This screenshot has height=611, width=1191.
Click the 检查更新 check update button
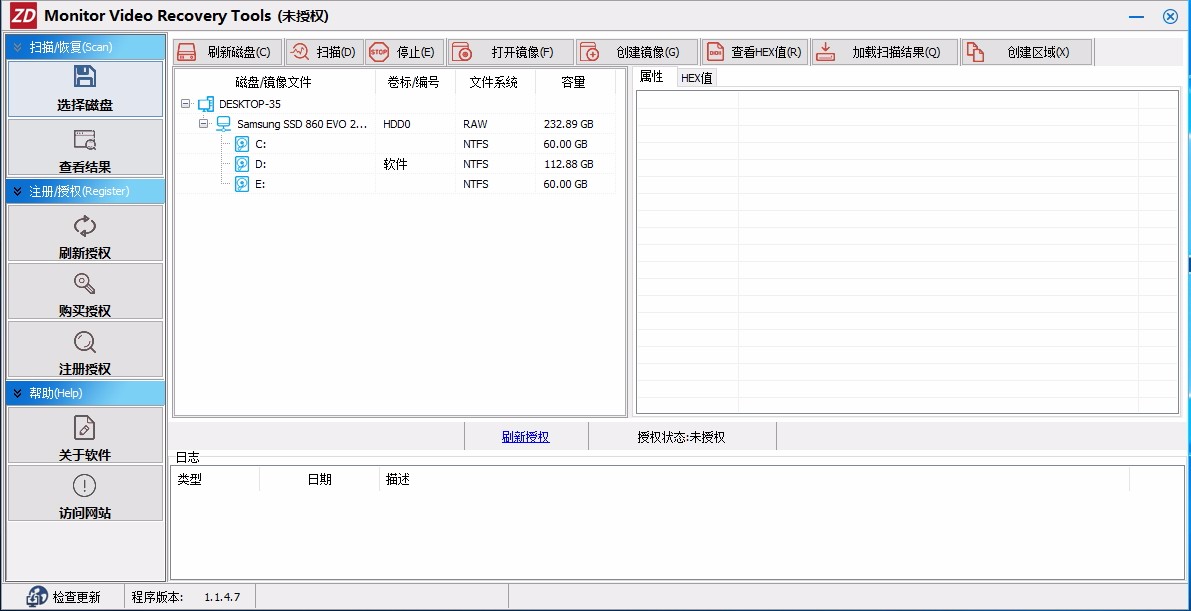(x=64, y=597)
